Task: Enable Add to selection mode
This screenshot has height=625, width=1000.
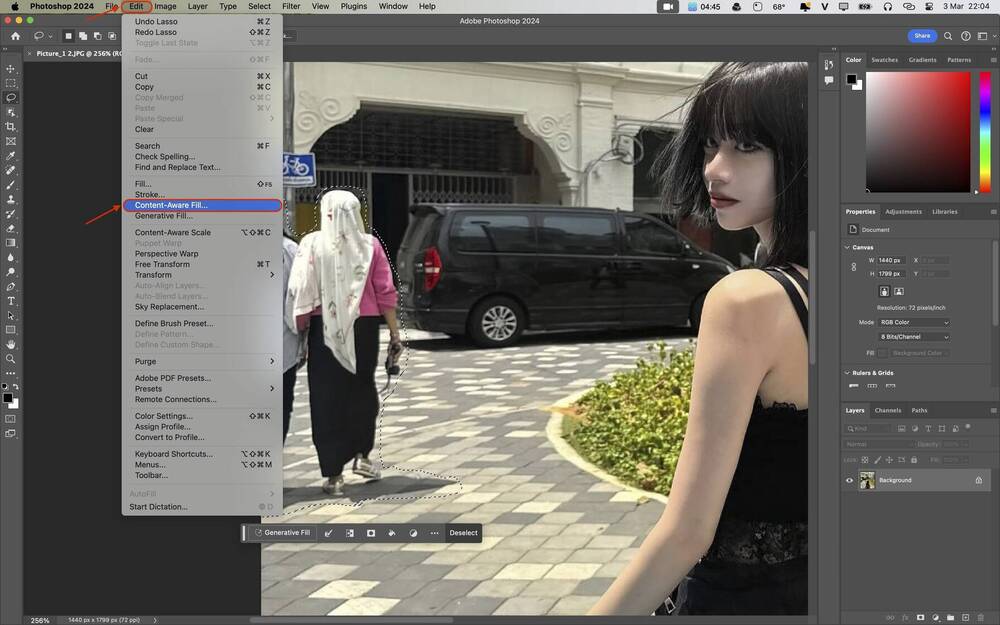Action: pyautogui.click(x=83, y=36)
